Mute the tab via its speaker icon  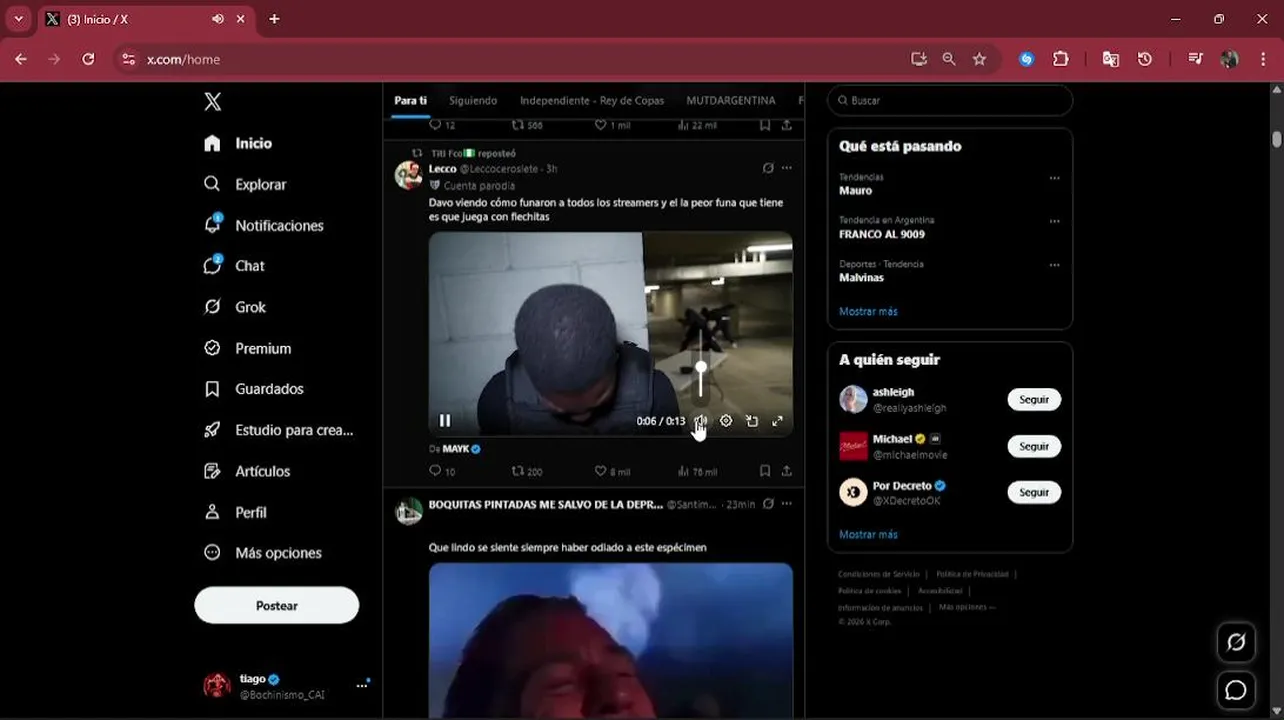(x=218, y=19)
